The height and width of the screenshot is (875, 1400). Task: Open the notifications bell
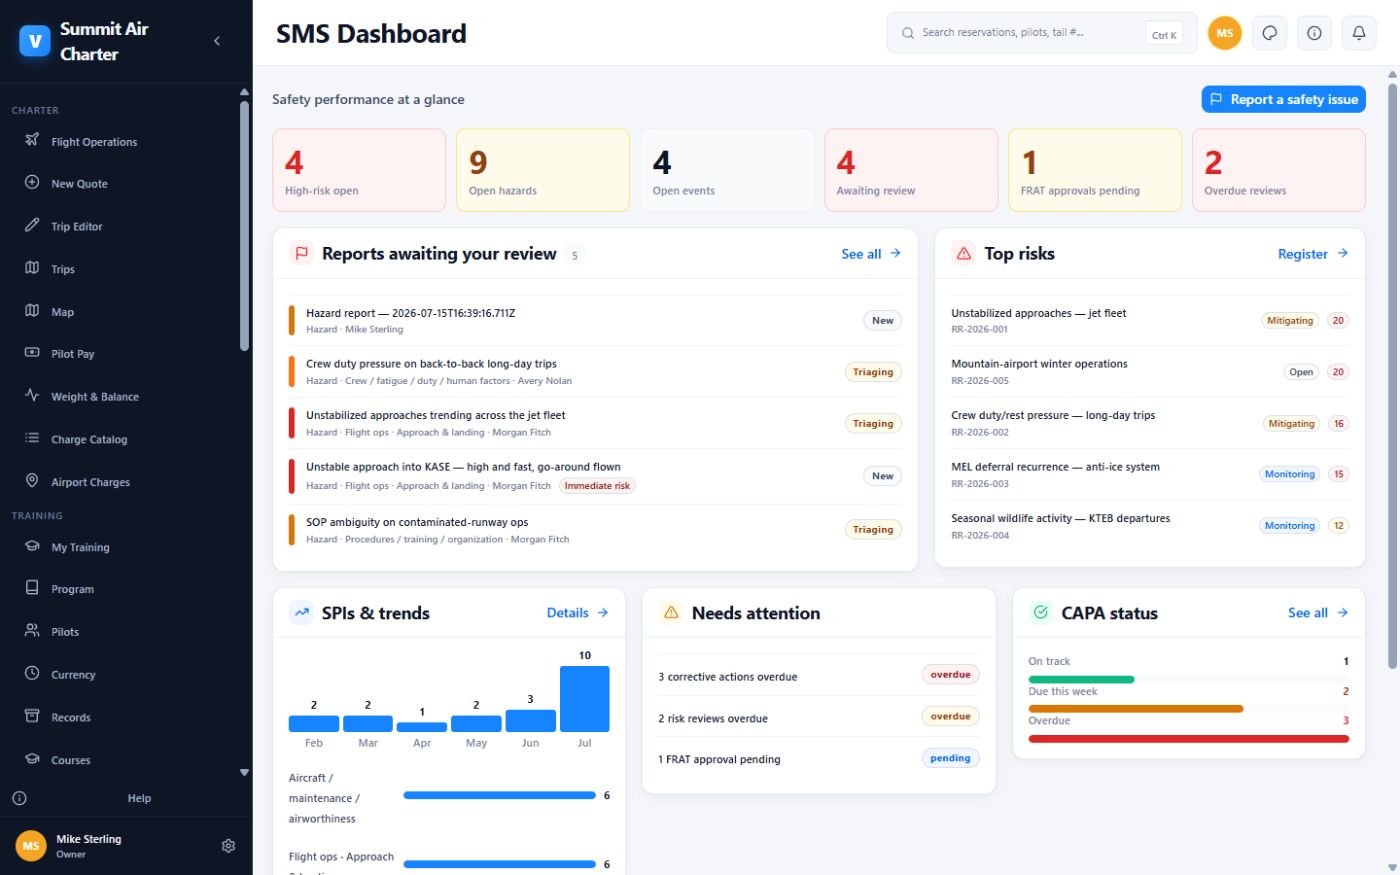point(1359,33)
